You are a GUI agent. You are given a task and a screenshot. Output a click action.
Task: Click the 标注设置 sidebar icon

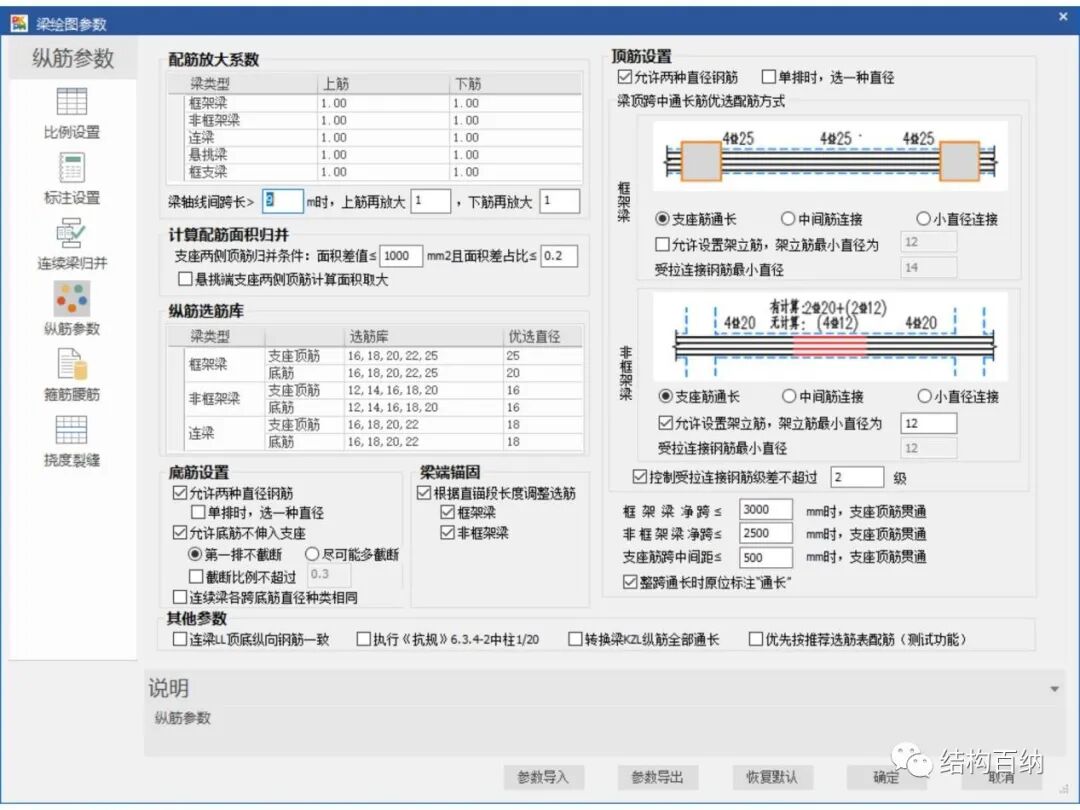point(71,171)
